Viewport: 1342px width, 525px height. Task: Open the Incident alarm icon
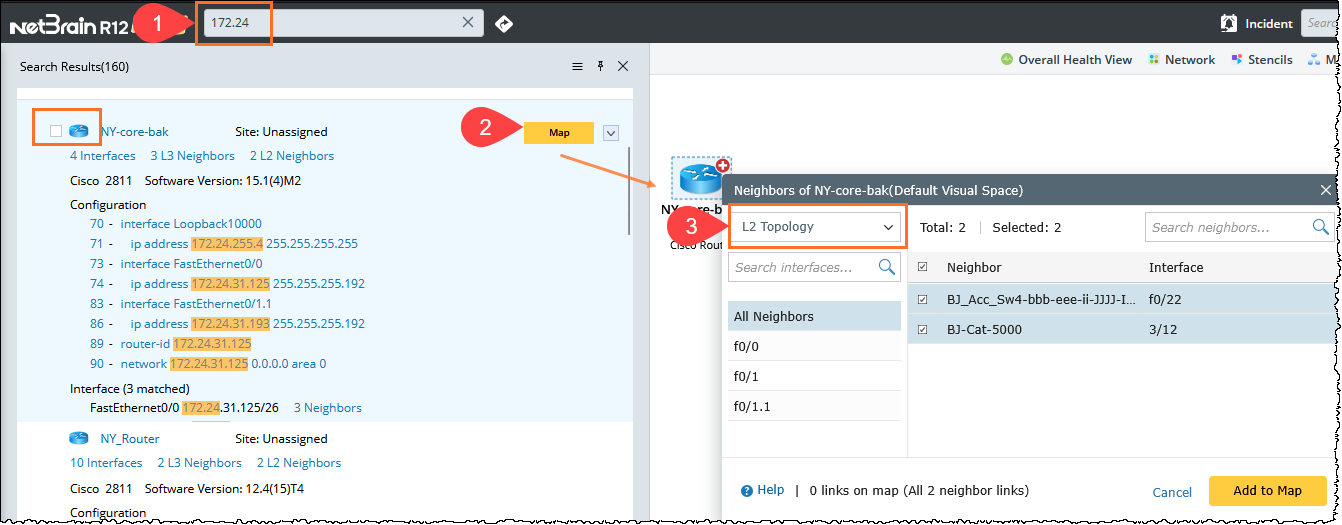click(1229, 23)
